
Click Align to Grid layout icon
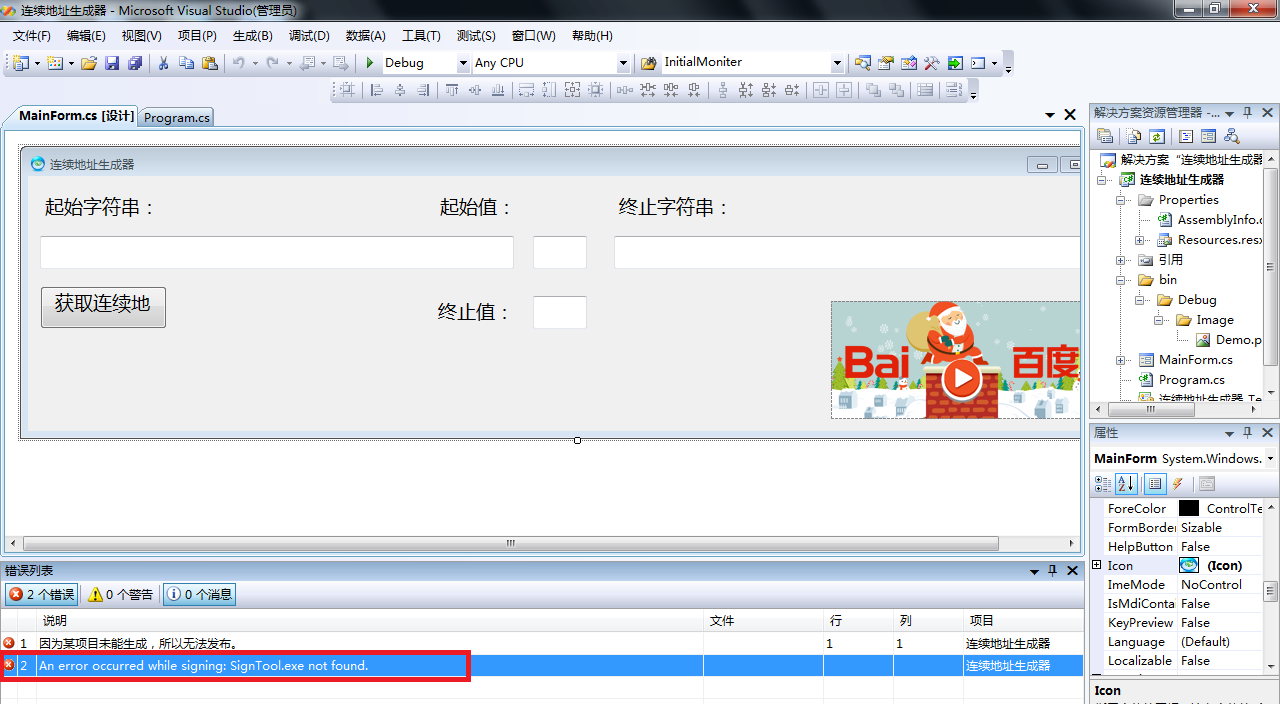(347, 90)
